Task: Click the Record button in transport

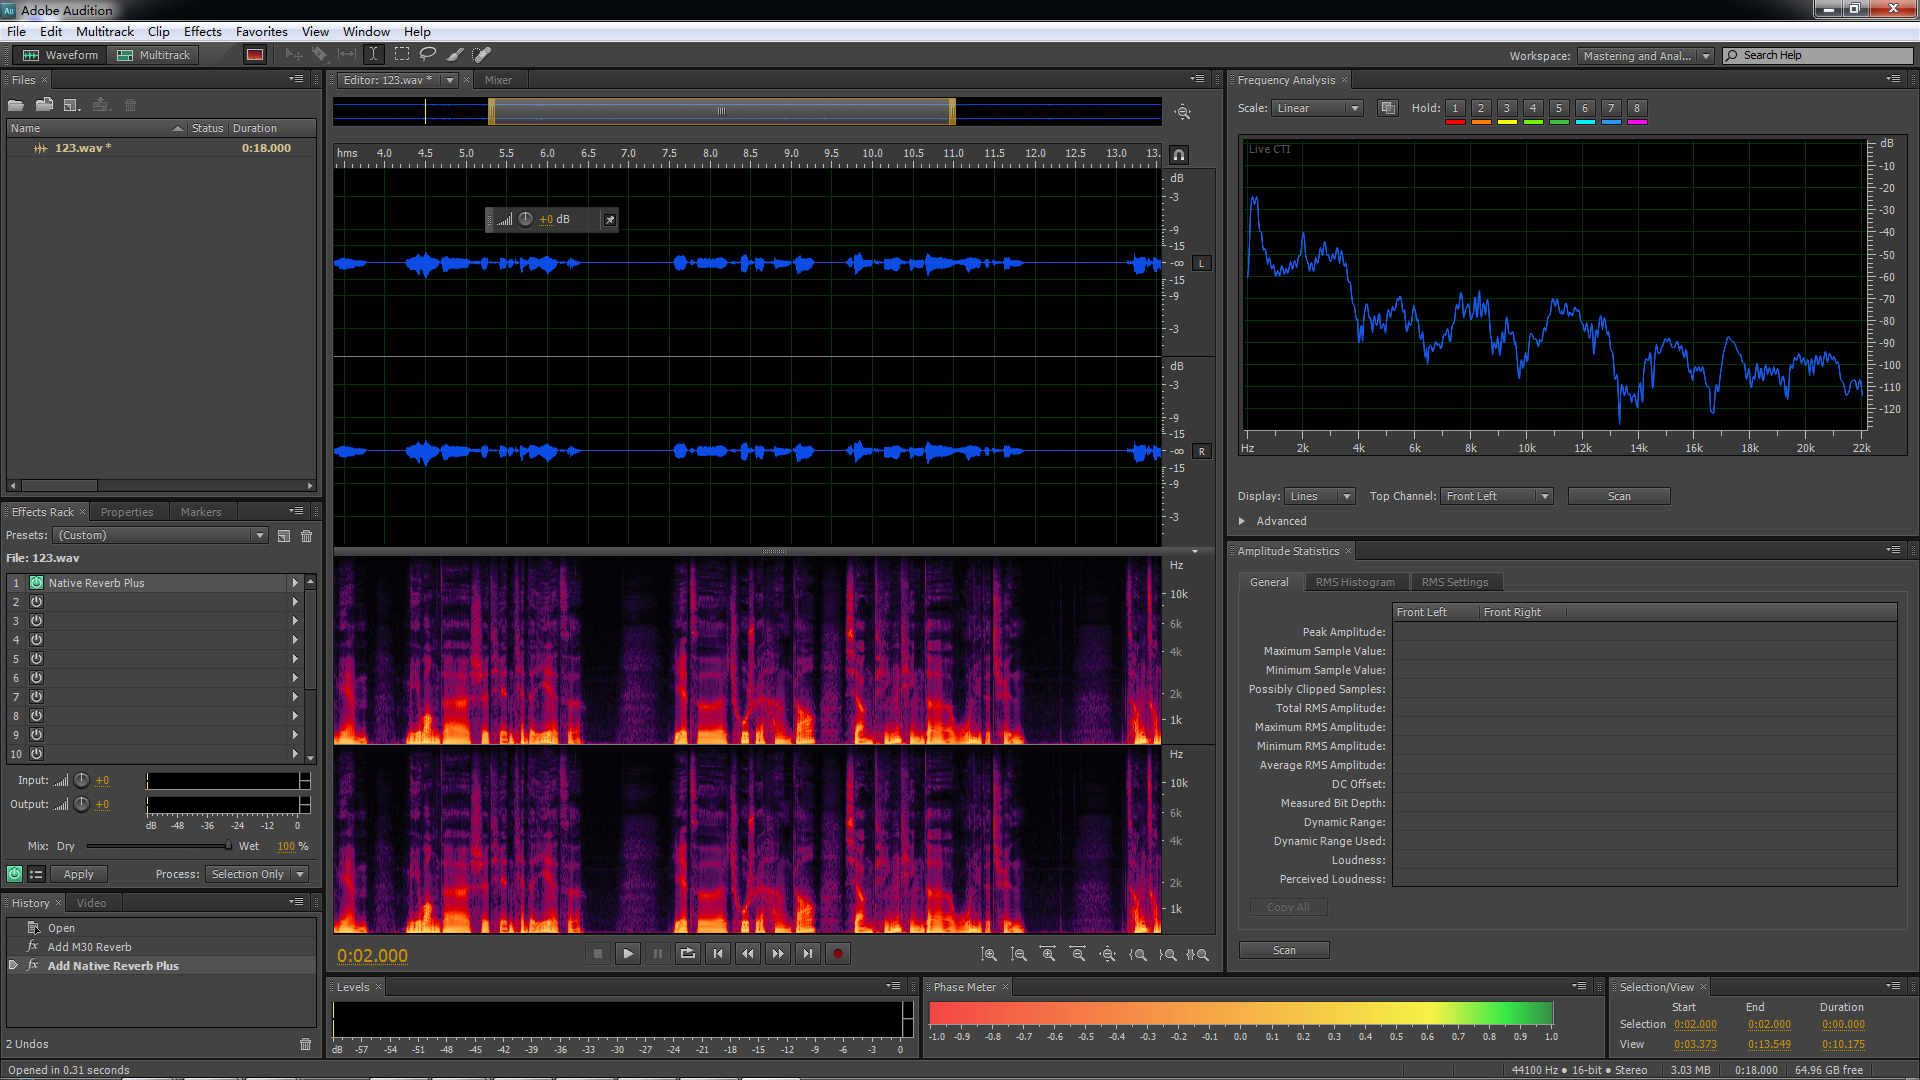Action: 838,954
